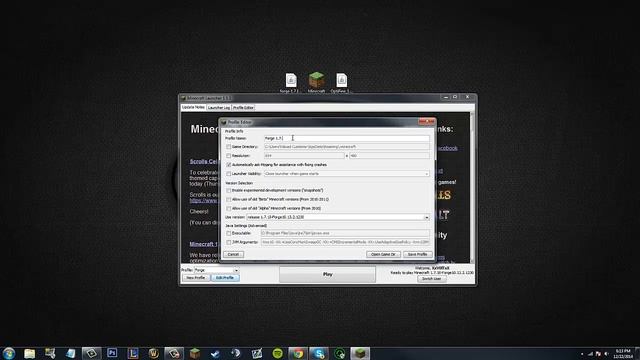Click the resolution height field

click(x=389, y=156)
